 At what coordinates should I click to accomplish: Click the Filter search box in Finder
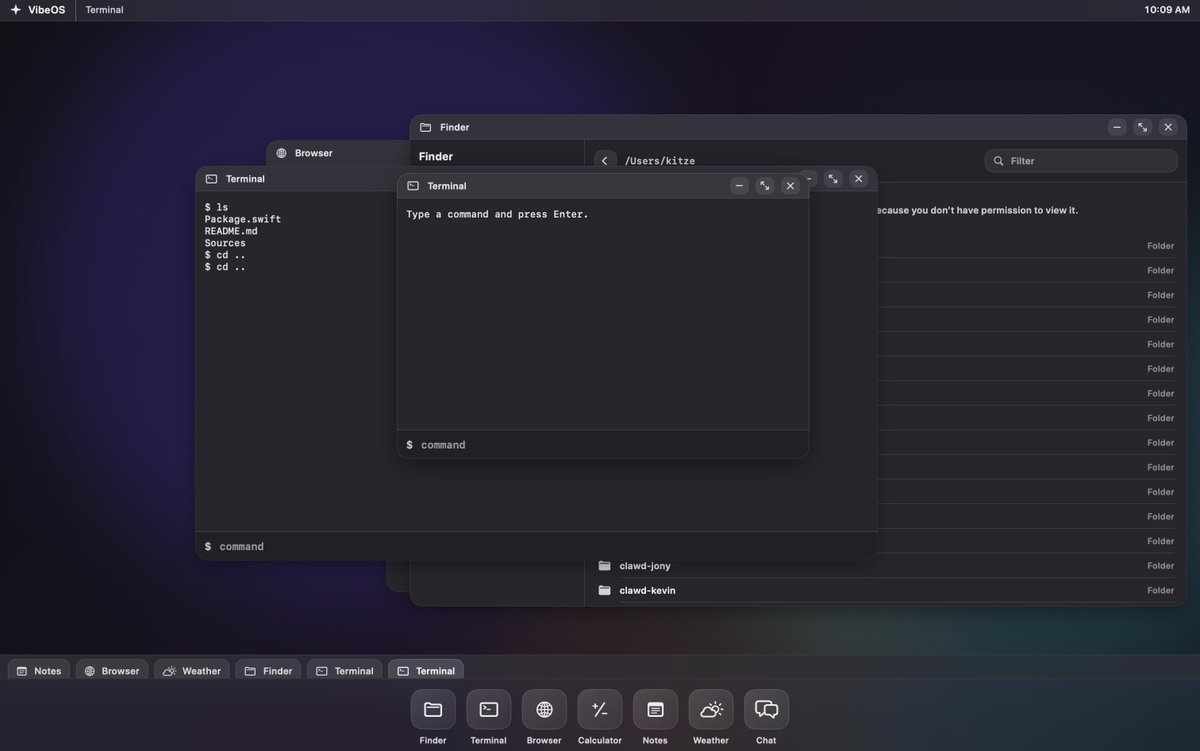click(x=1080, y=160)
